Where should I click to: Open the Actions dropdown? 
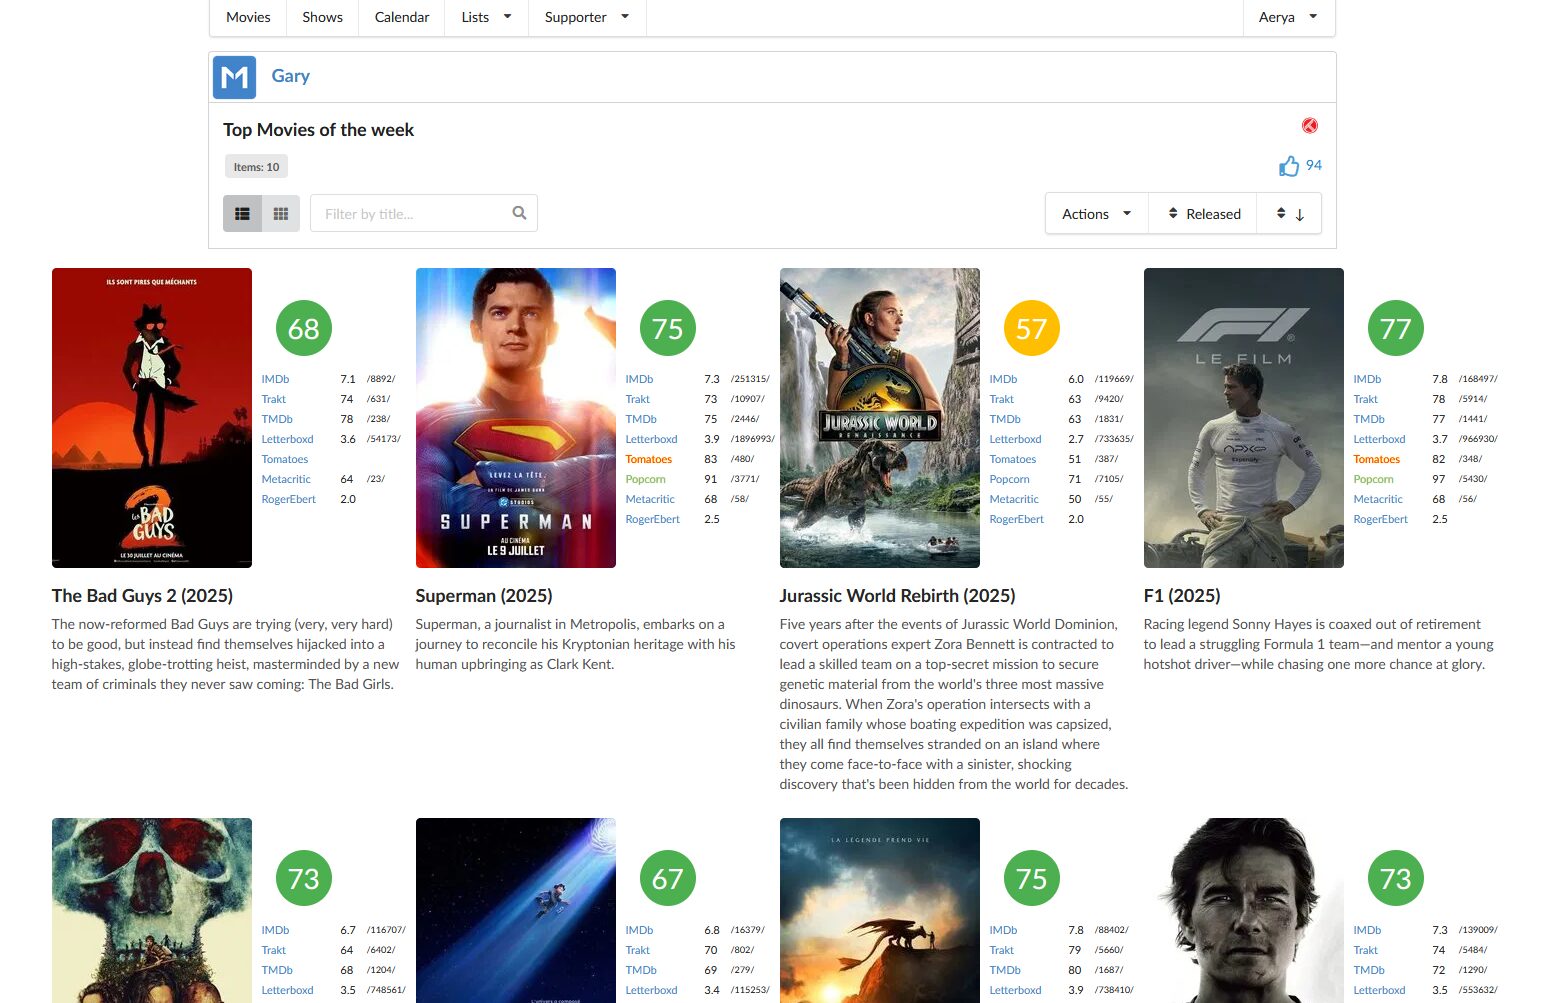[1096, 214]
